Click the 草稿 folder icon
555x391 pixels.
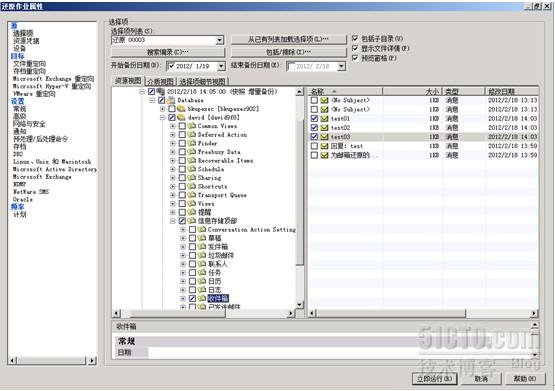(202, 238)
